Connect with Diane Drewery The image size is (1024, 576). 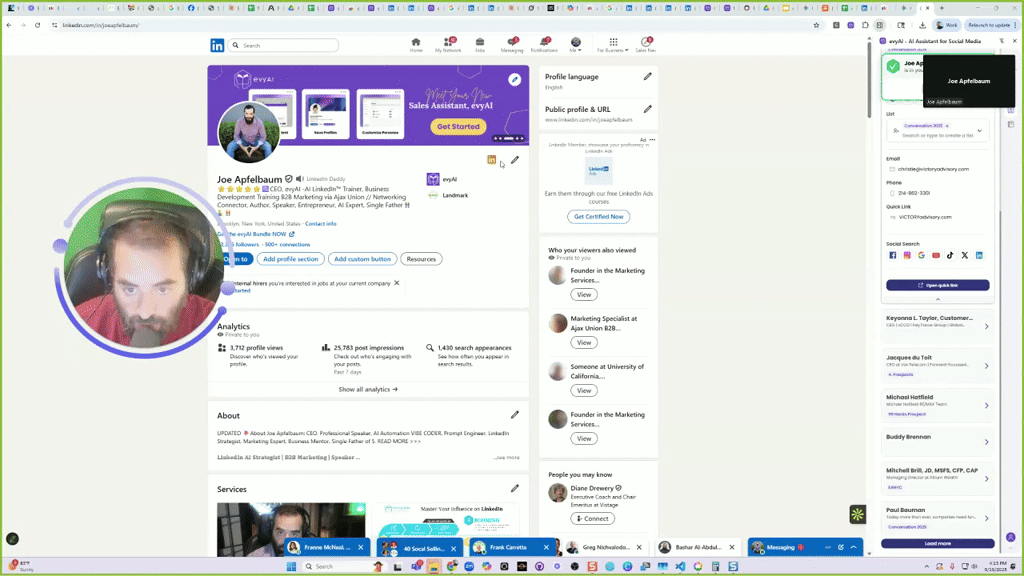tap(592, 519)
